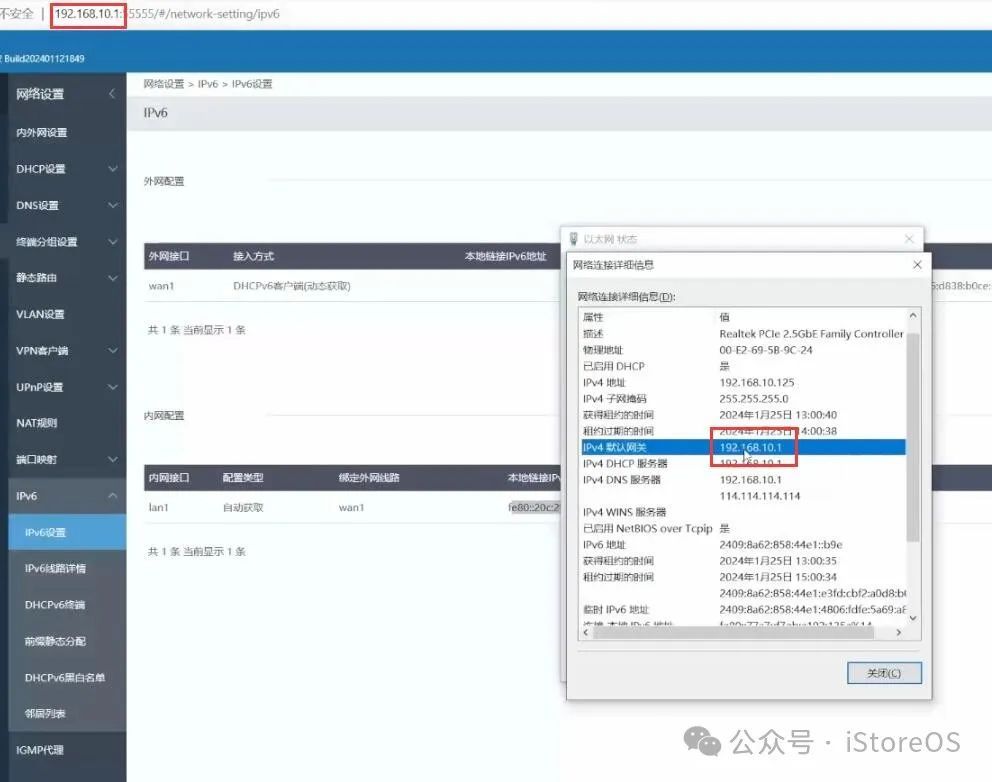Expand the DNS设置 menu chevron
992x782 pixels.
click(x=113, y=205)
